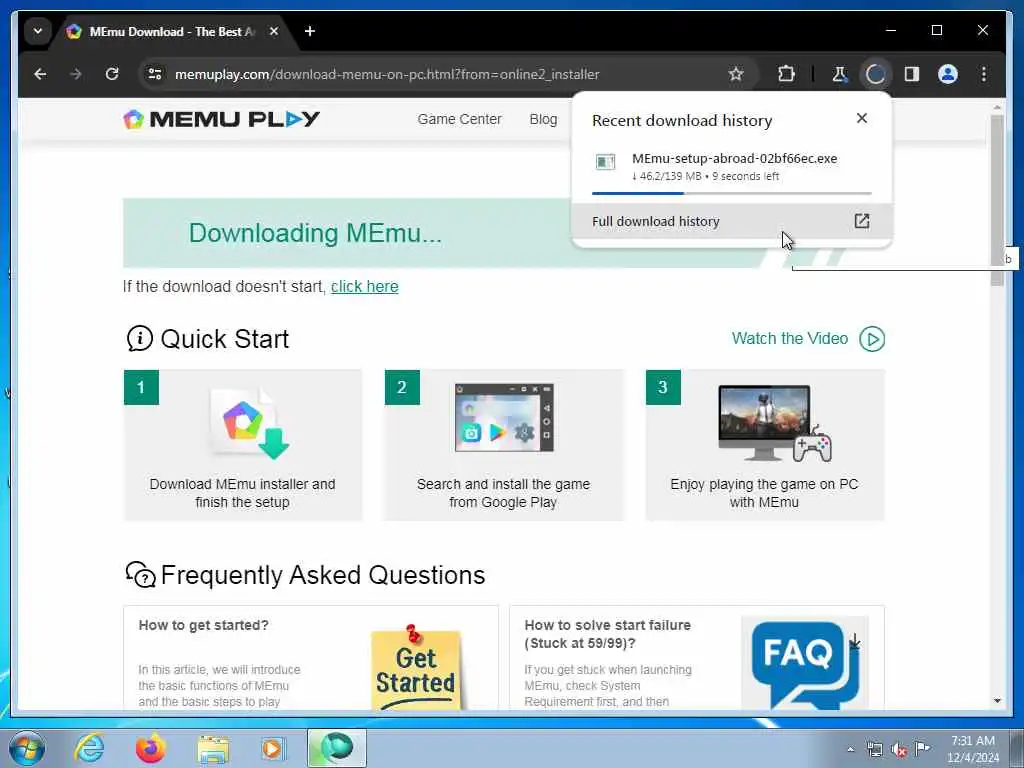The width and height of the screenshot is (1024, 768).
Task: Click the play circle icon beside Watch the Video
Action: tap(872, 339)
